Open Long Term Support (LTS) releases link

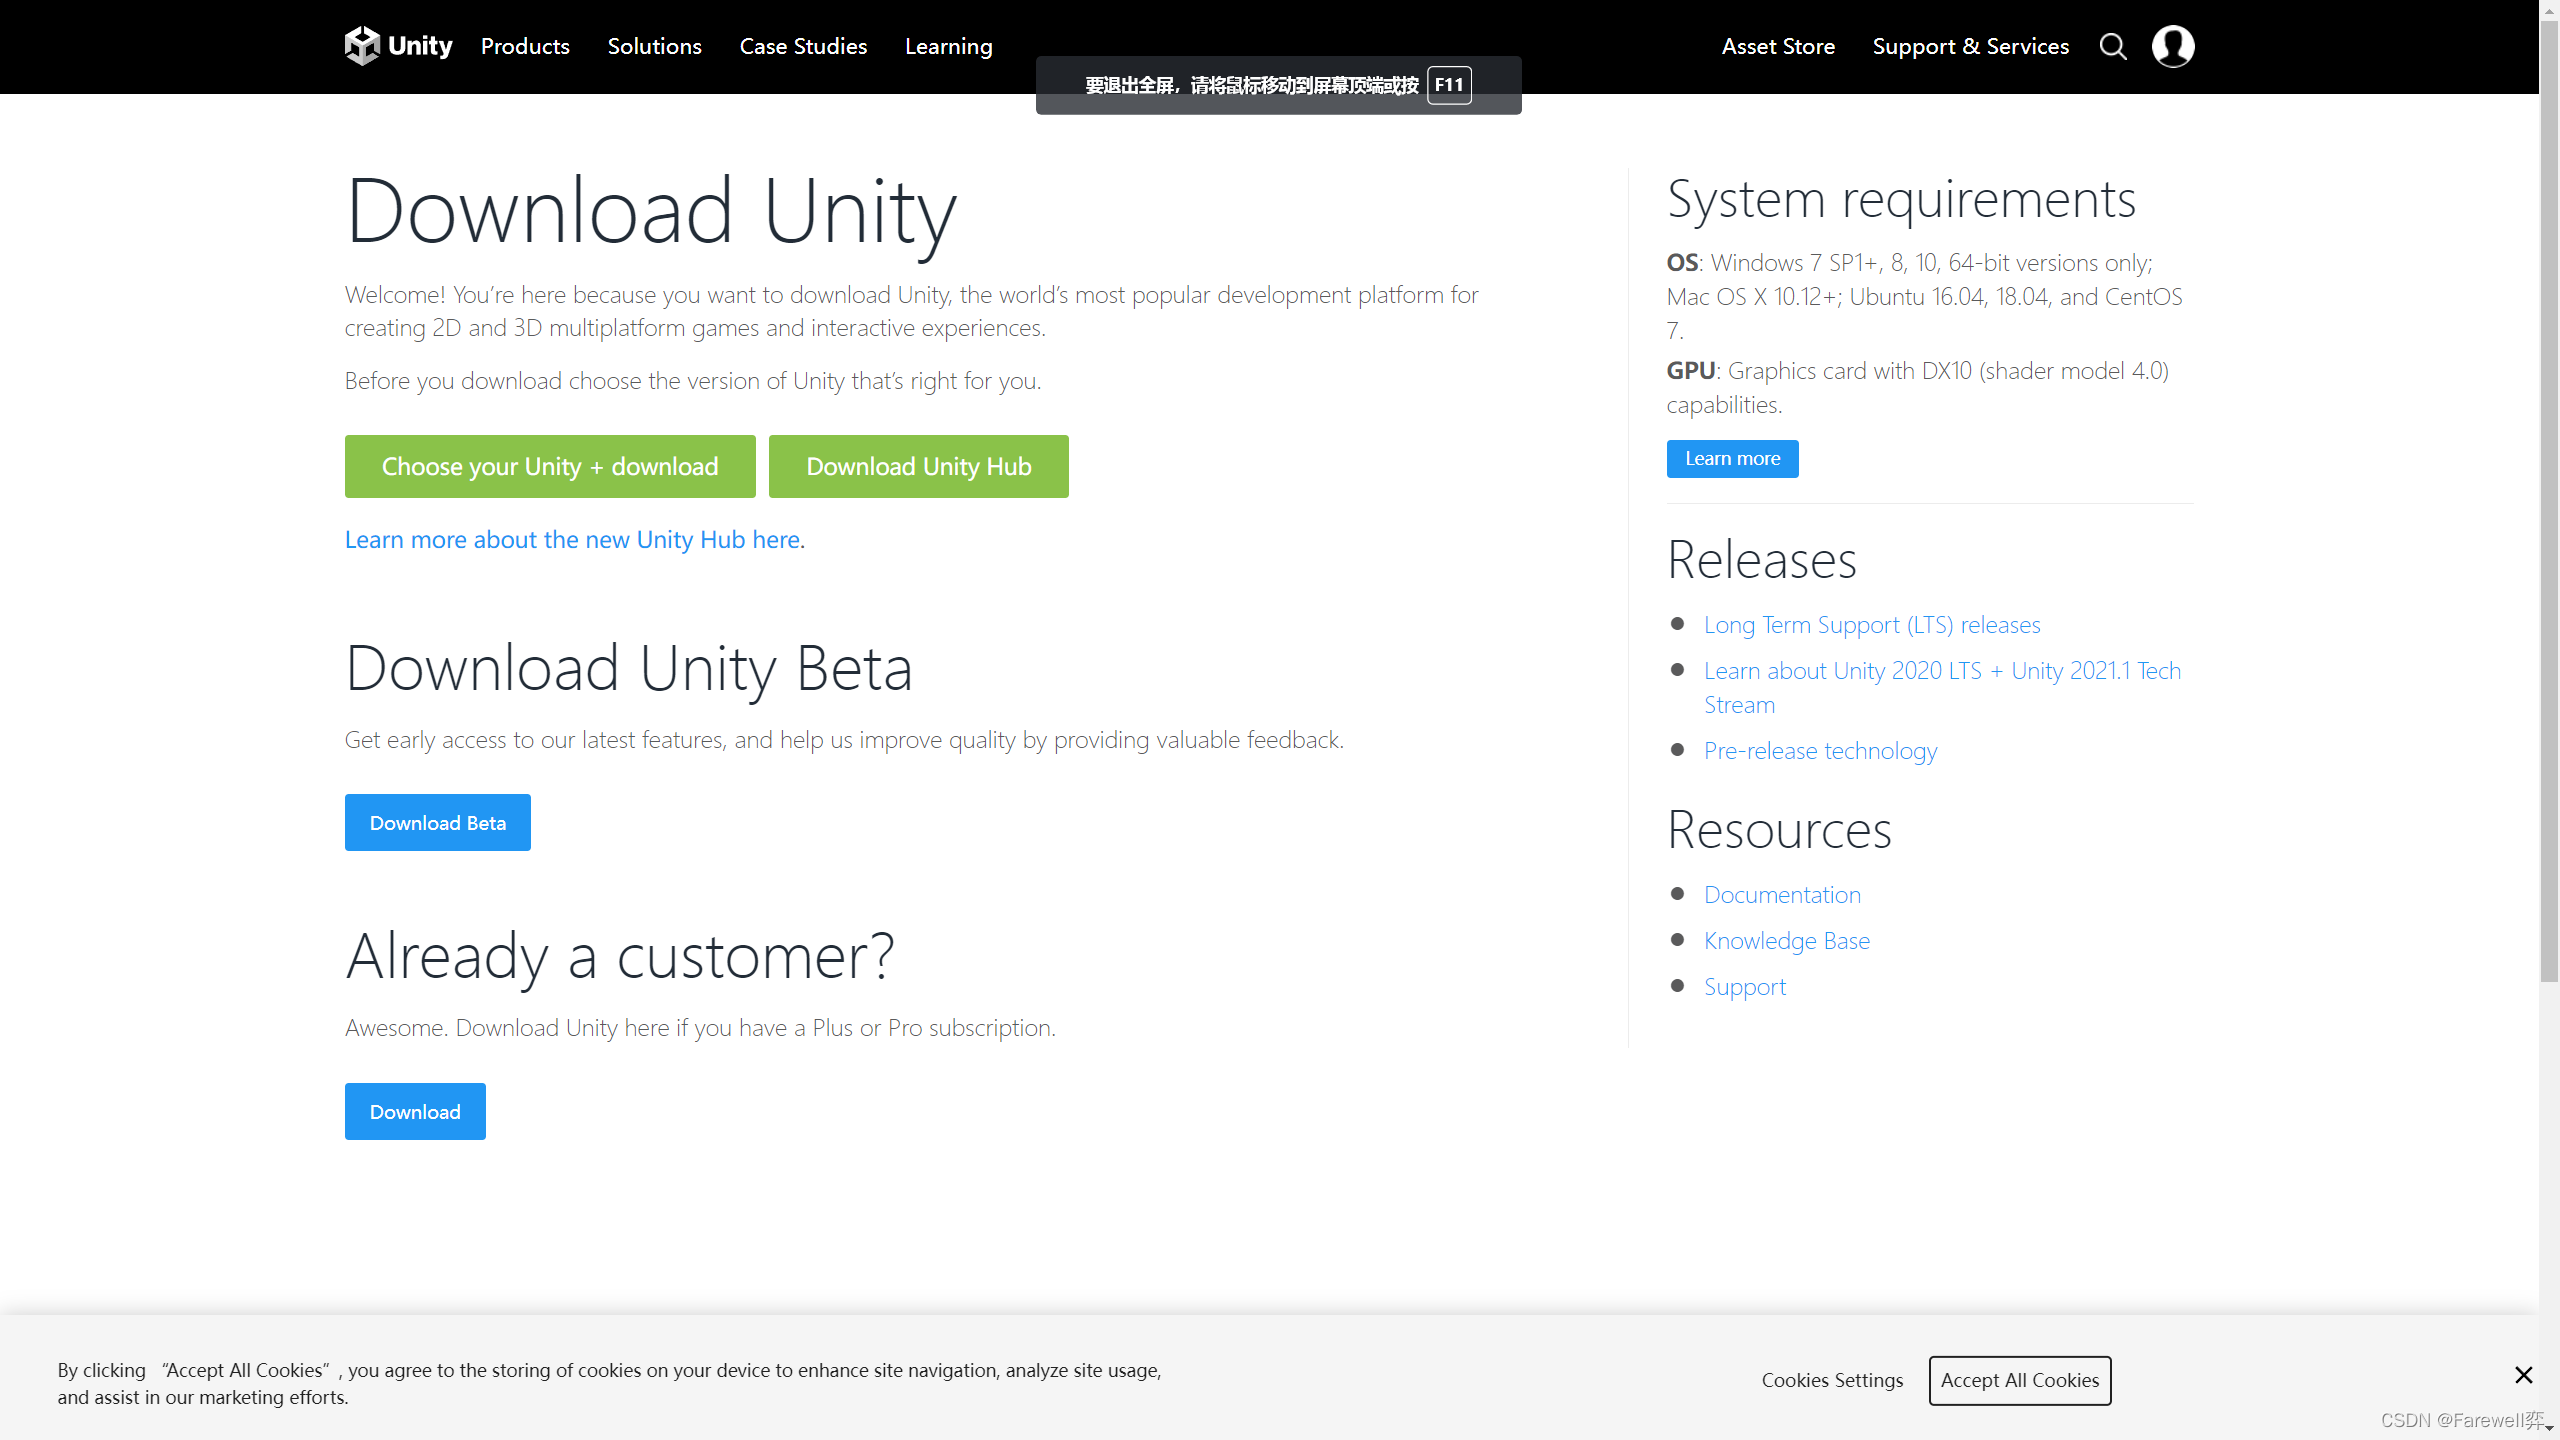click(1871, 625)
